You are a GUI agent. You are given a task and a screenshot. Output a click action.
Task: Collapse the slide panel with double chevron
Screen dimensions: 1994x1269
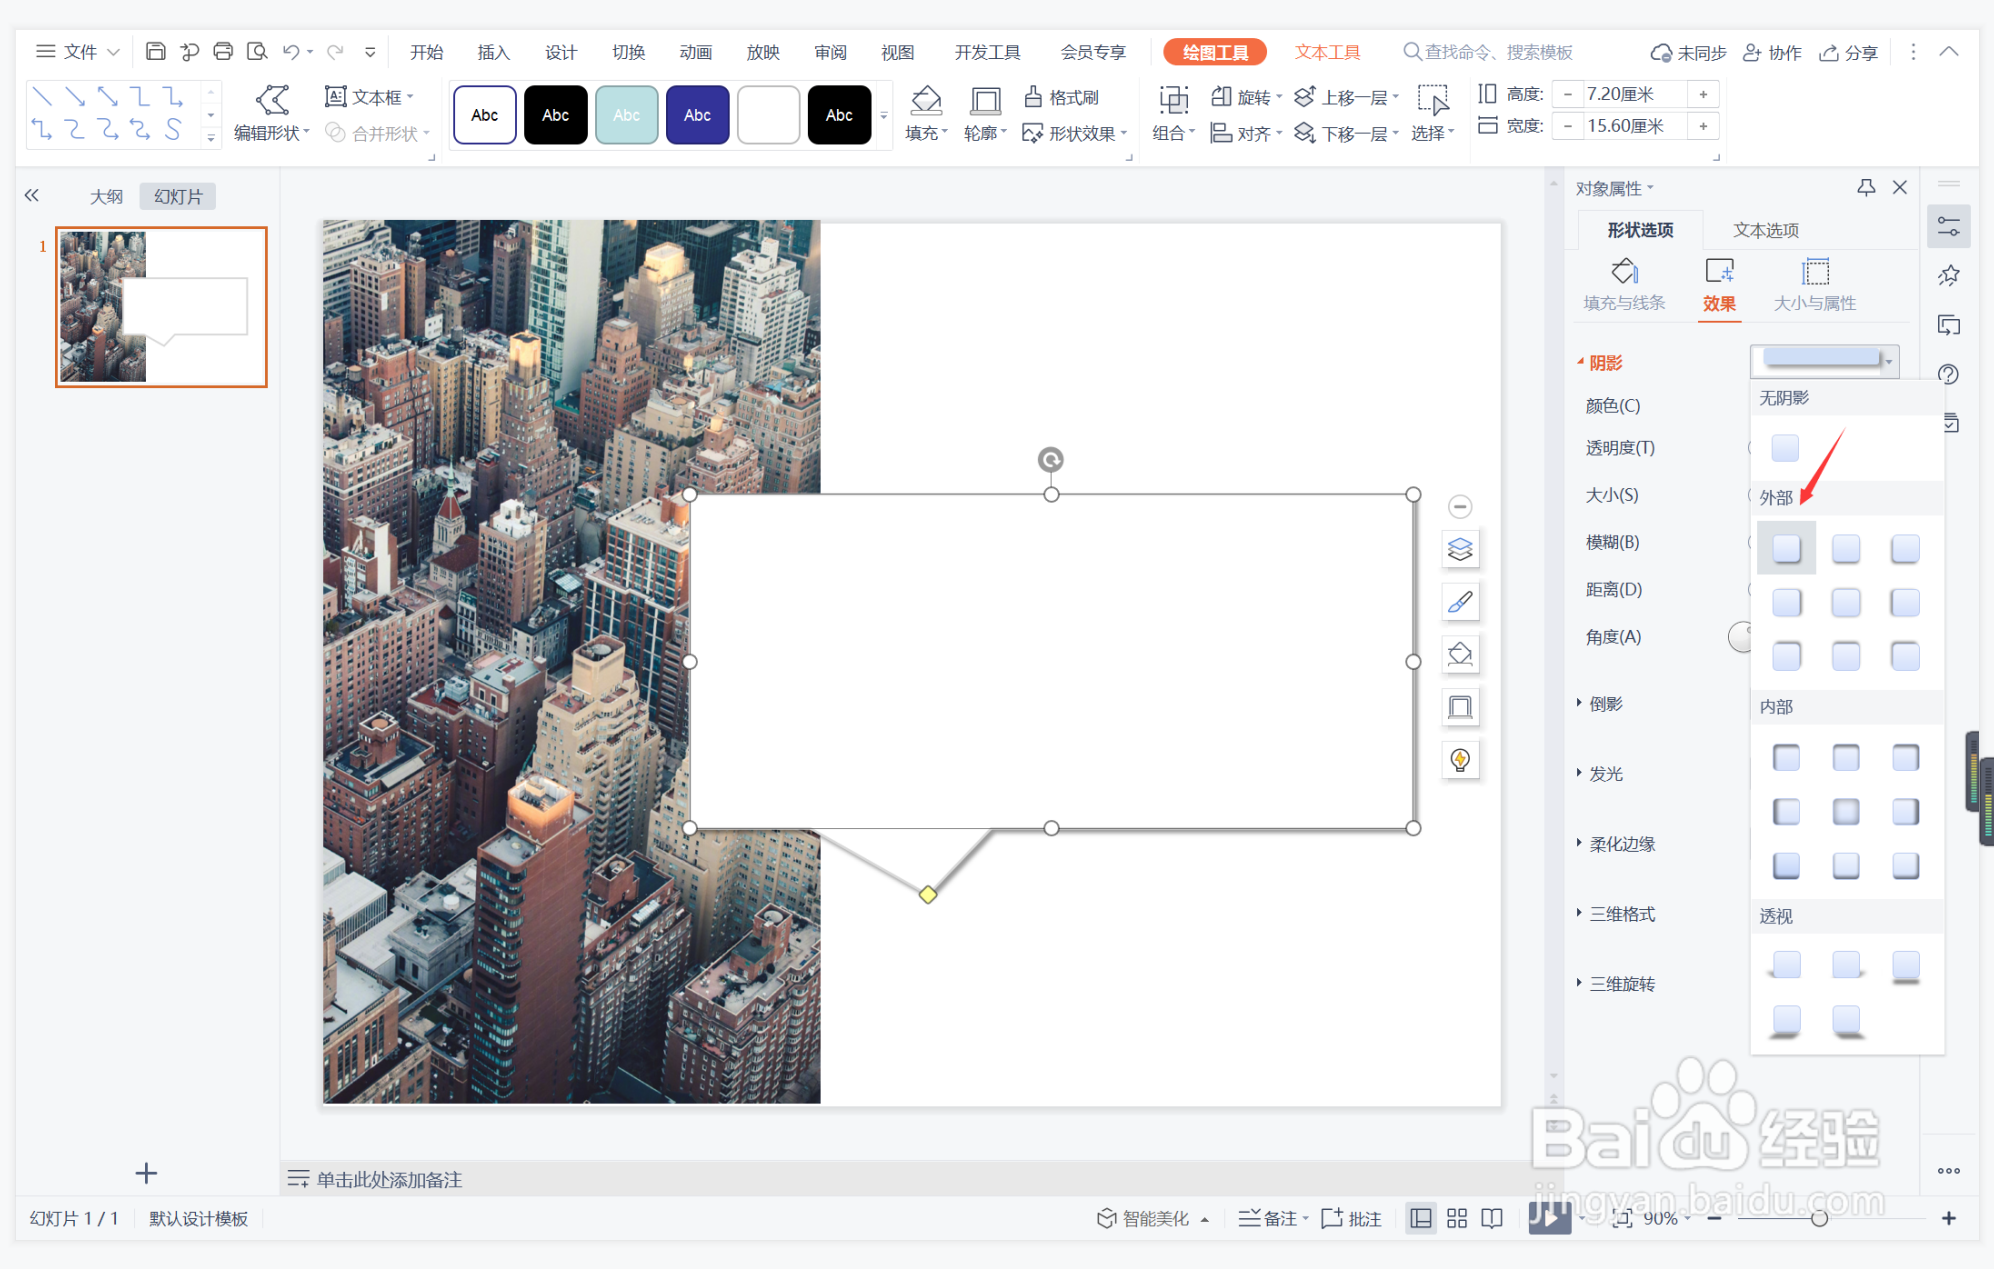(32, 196)
